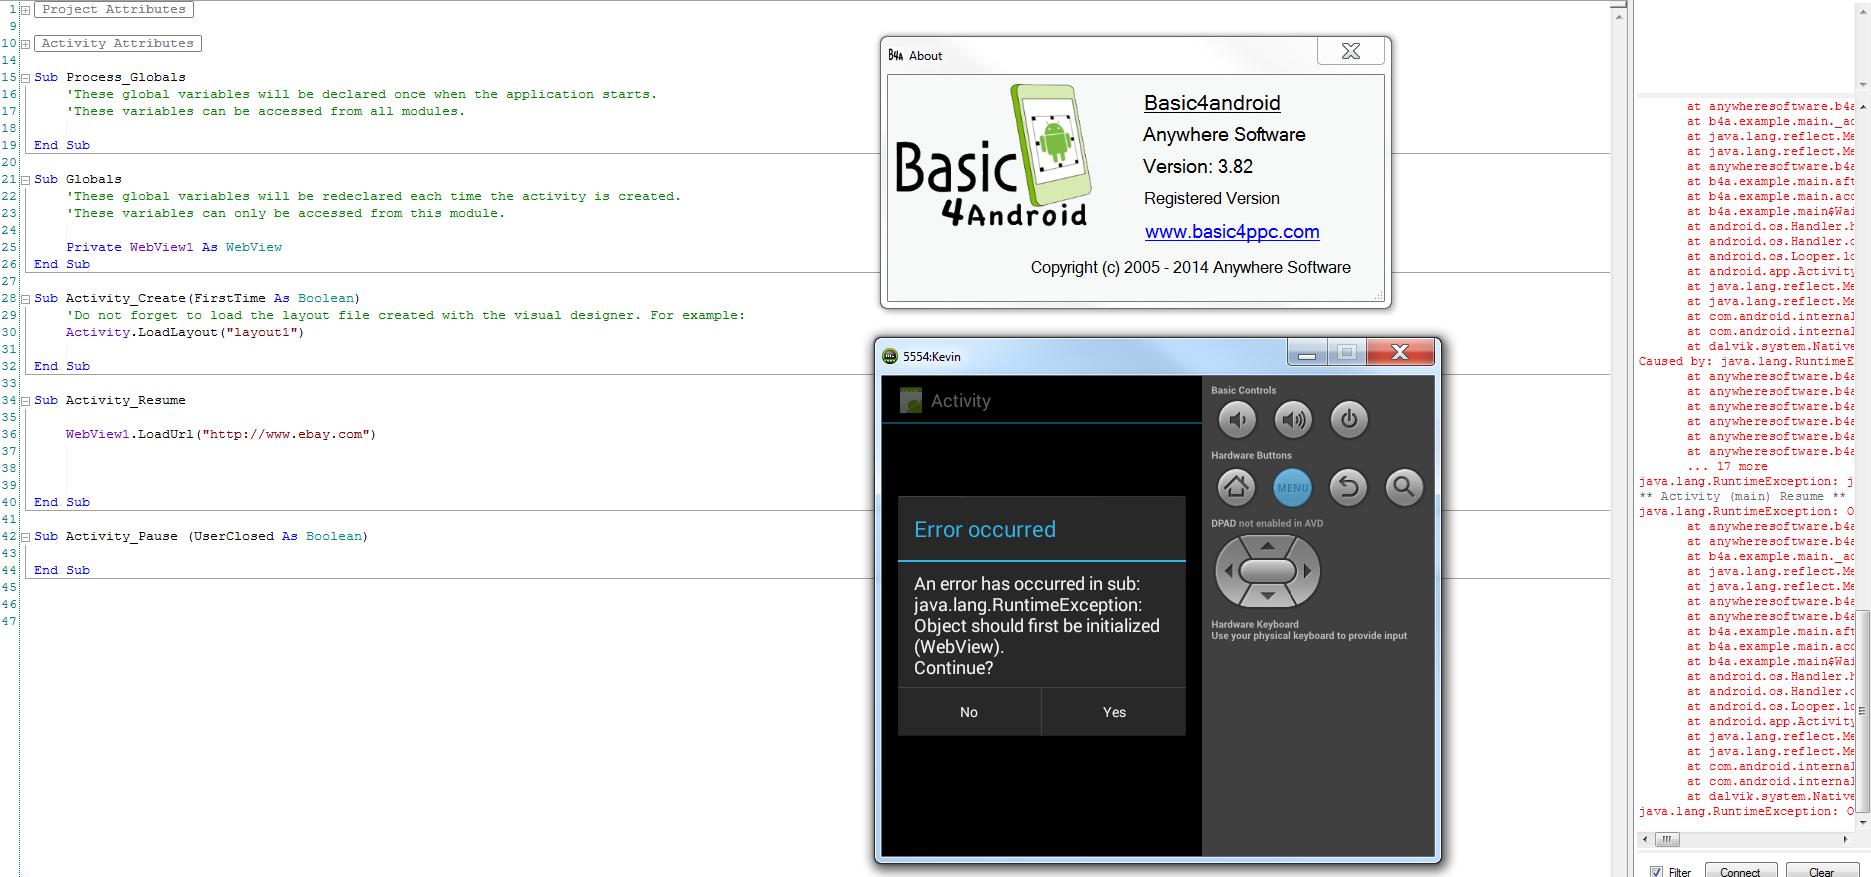The width and height of the screenshot is (1871, 877).
Task: Click the '... 17 more' log line
Action: click(1727, 466)
